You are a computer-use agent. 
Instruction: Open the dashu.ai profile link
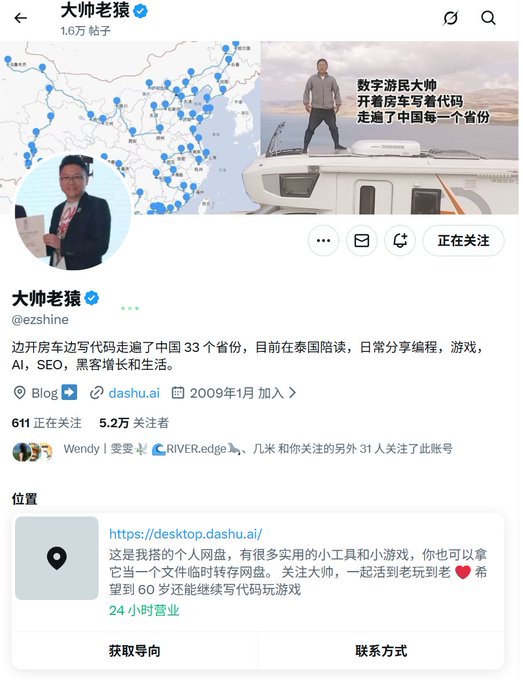click(134, 393)
